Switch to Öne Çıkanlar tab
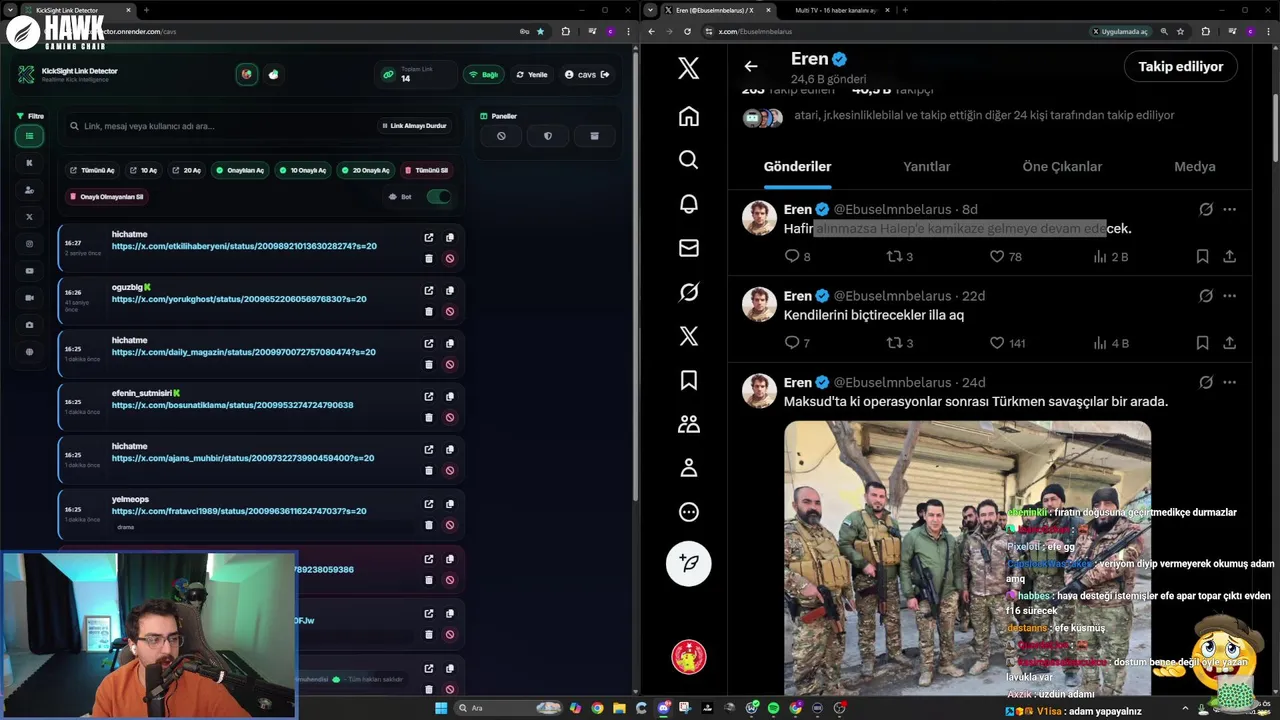The width and height of the screenshot is (1280, 720). tap(1062, 167)
